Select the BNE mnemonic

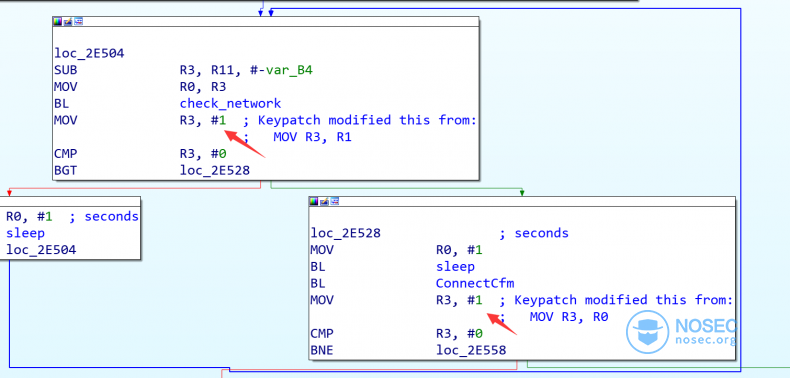(x=322, y=350)
